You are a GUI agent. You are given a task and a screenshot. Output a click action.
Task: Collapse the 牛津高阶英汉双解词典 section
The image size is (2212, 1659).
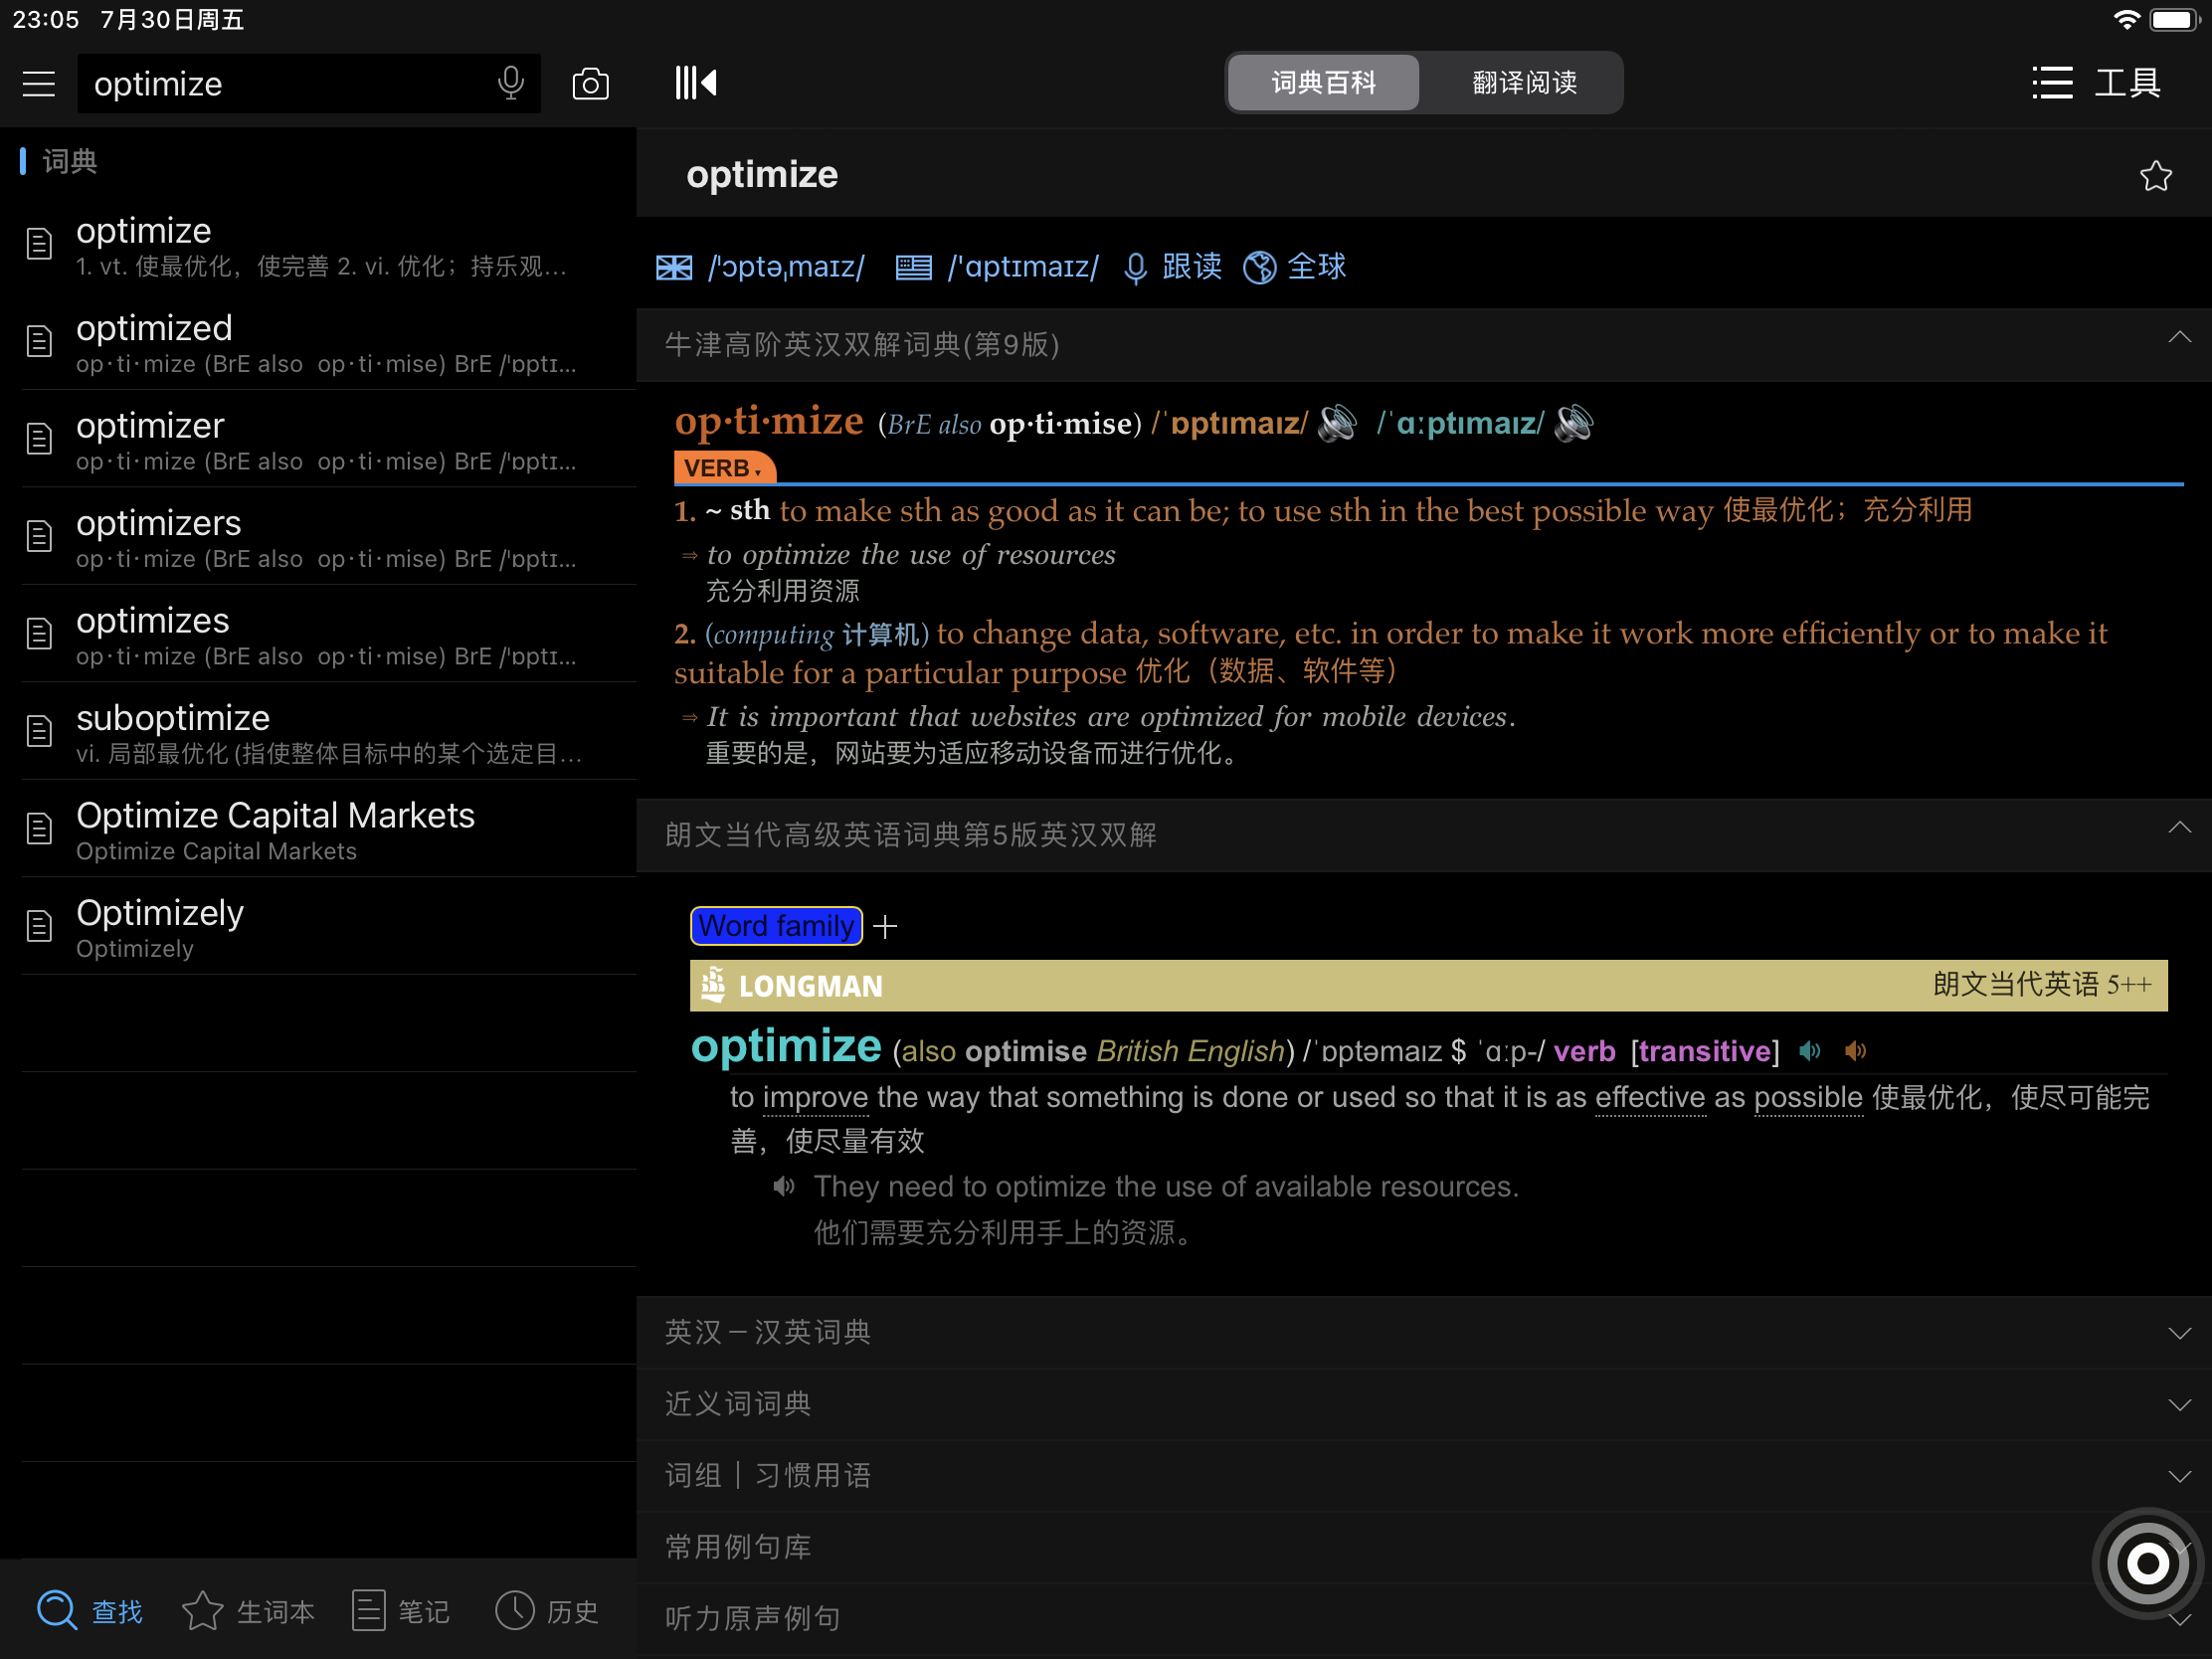[x=2179, y=339]
